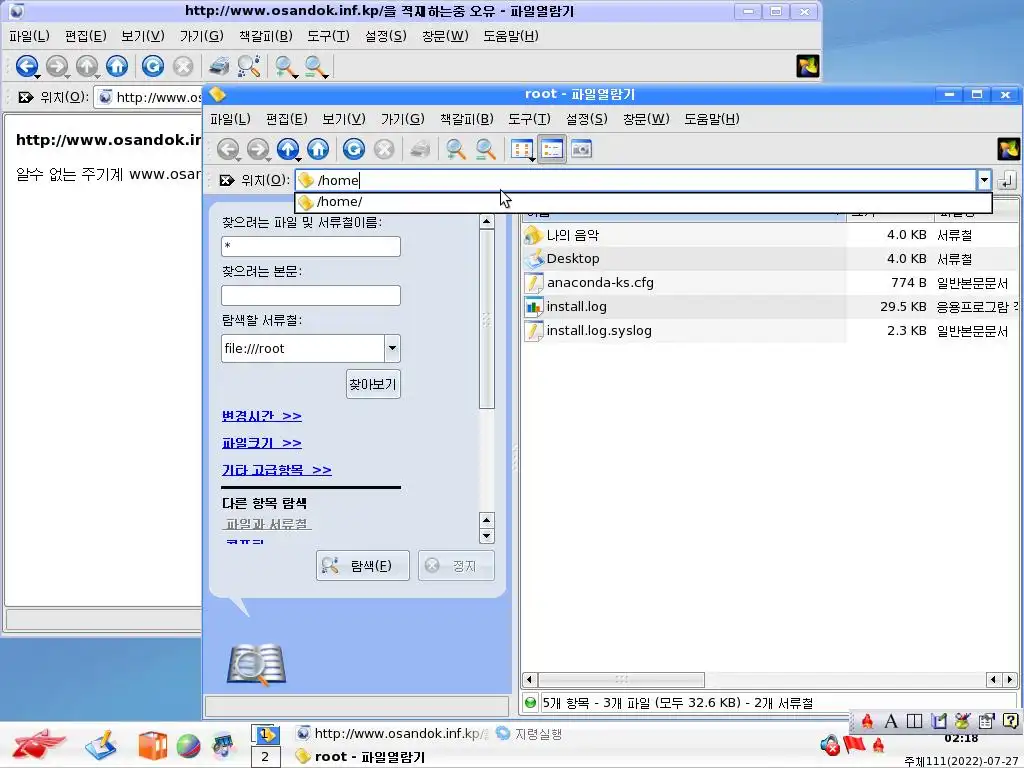1024x768 pixels.
Task: Switch to virtual desktop 2
Action: point(265,757)
